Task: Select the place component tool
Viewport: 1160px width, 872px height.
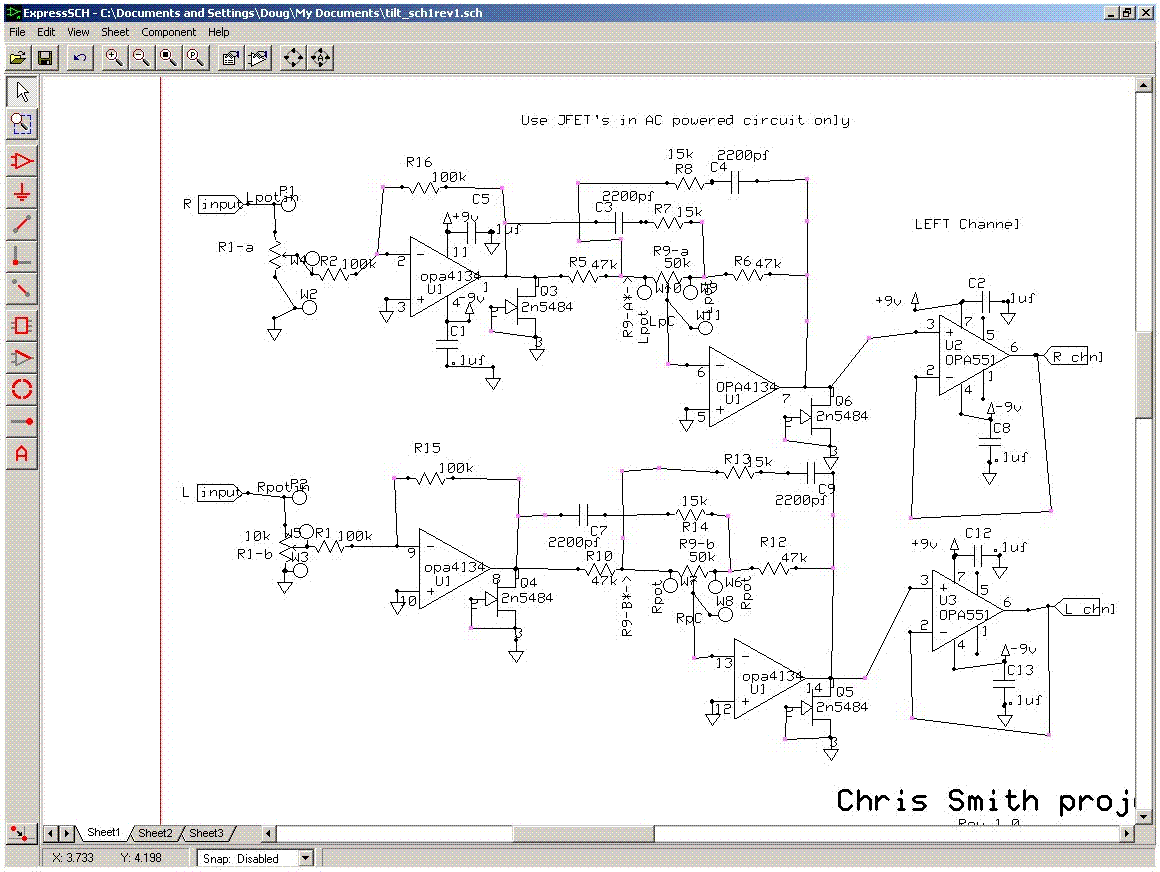Action: coord(22,161)
